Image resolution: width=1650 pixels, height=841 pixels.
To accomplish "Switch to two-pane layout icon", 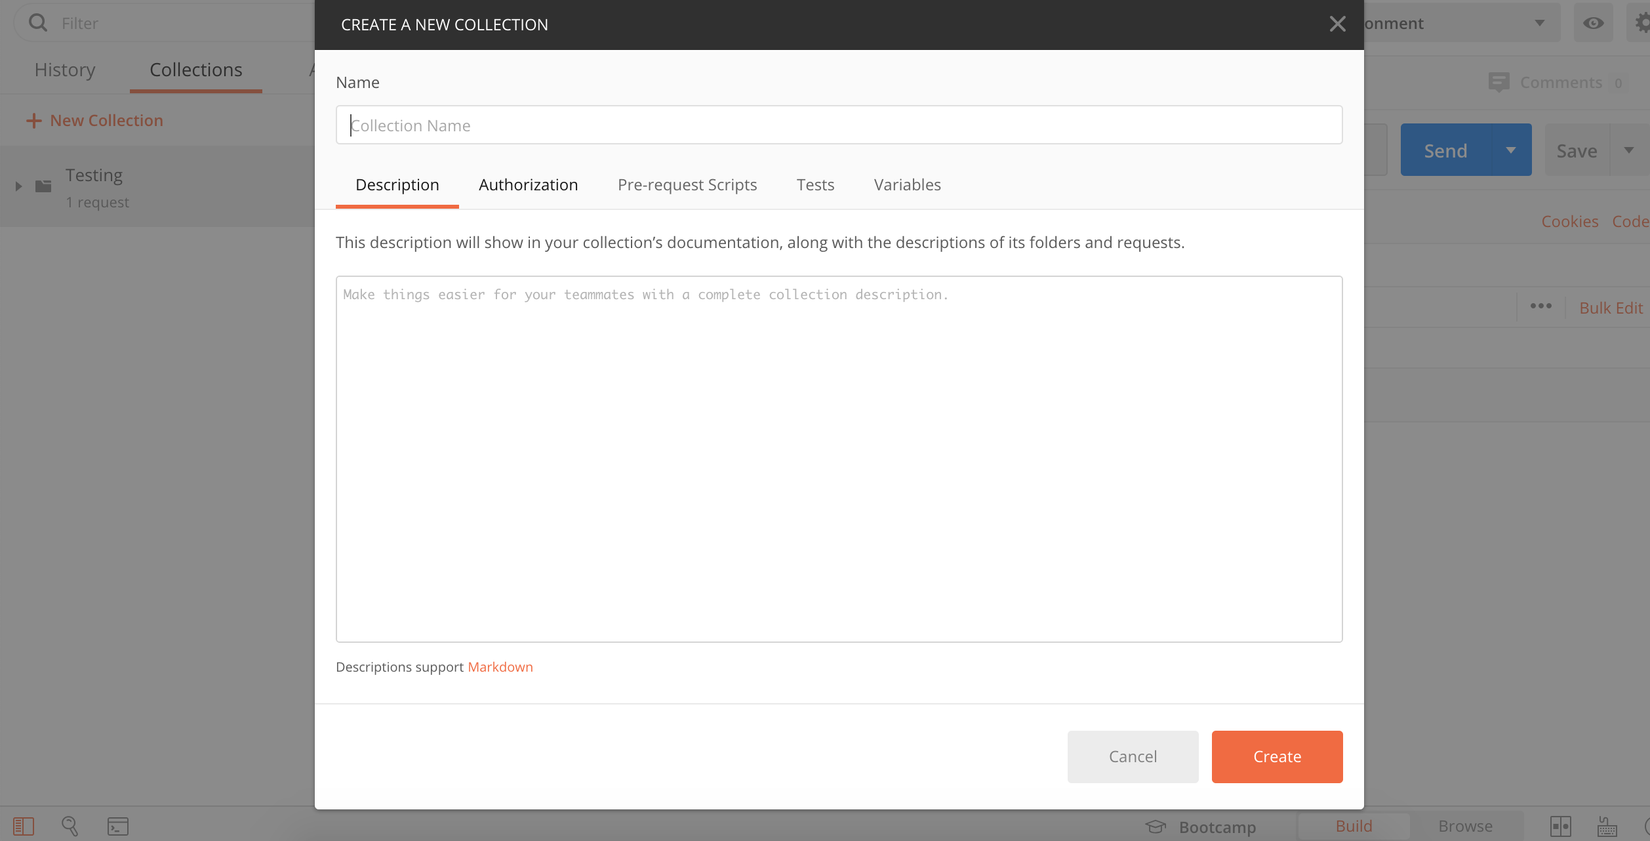I will [1560, 826].
